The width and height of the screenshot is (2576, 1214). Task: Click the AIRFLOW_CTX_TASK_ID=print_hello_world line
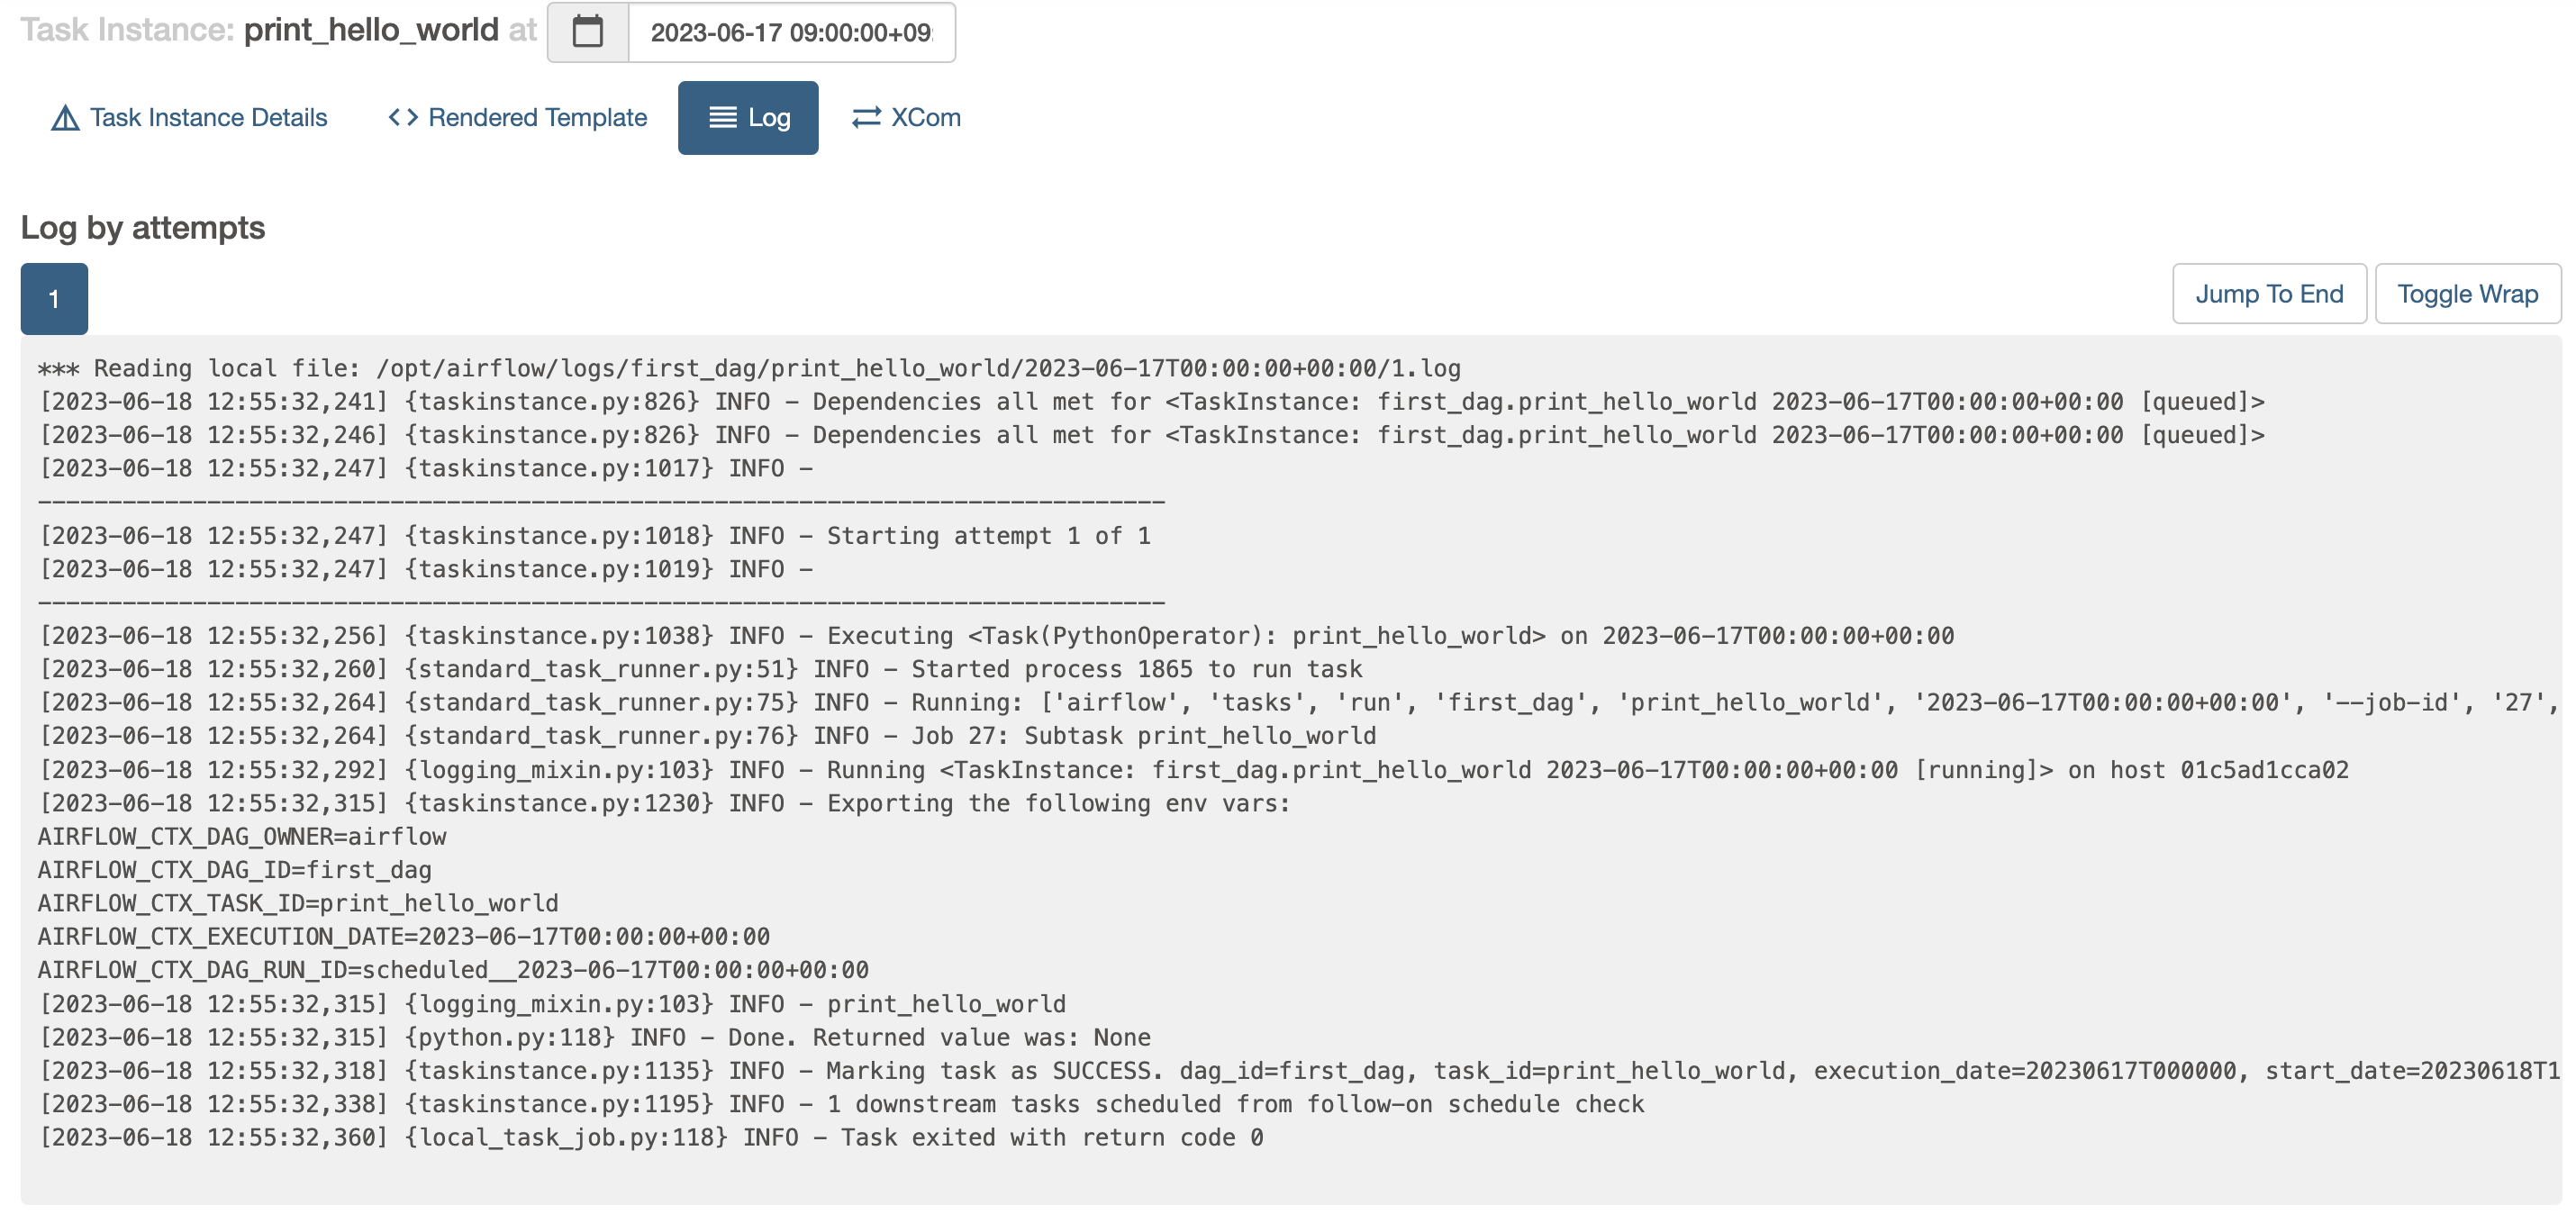(298, 903)
